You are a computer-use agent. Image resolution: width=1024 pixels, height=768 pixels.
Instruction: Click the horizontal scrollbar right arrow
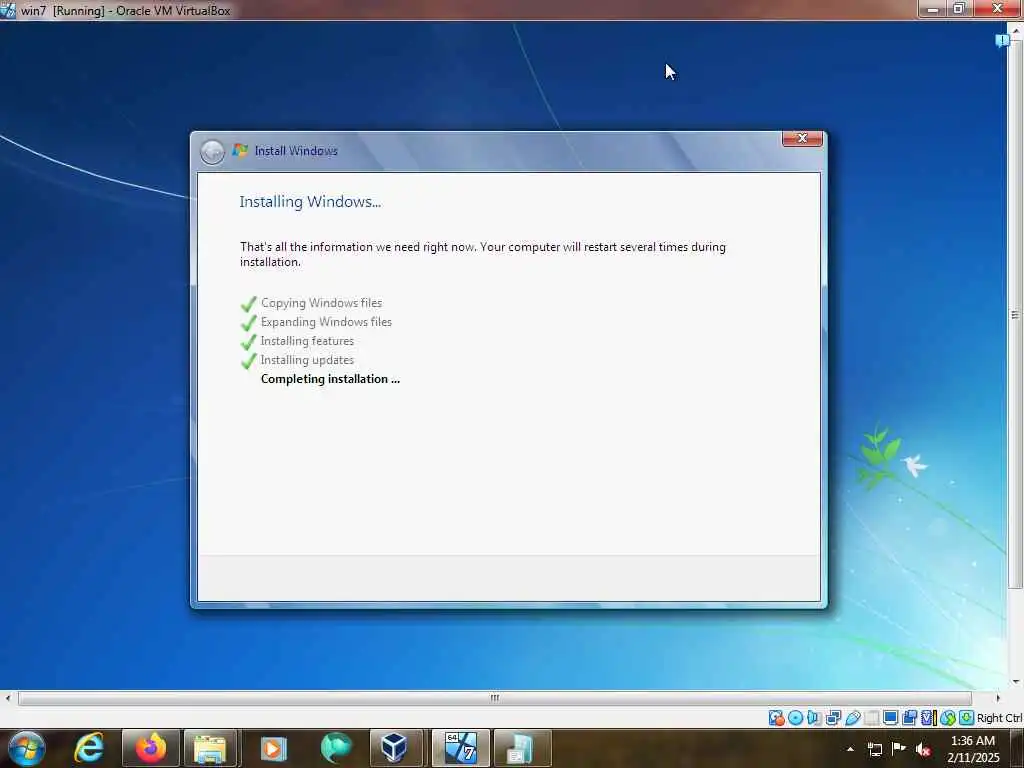[x=998, y=698]
